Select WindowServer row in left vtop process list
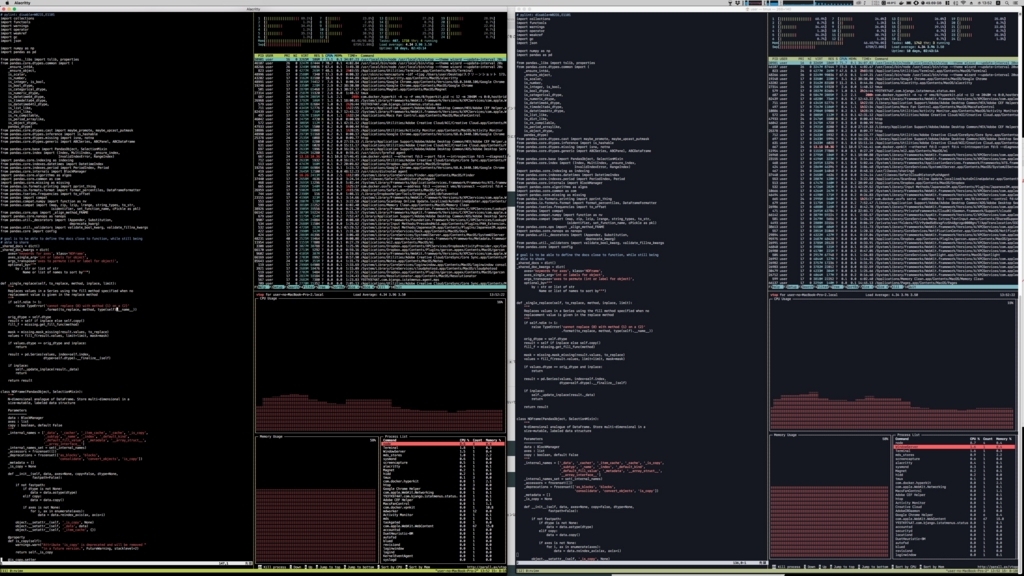Viewport: 1024px width, 576px height. [443, 451]
